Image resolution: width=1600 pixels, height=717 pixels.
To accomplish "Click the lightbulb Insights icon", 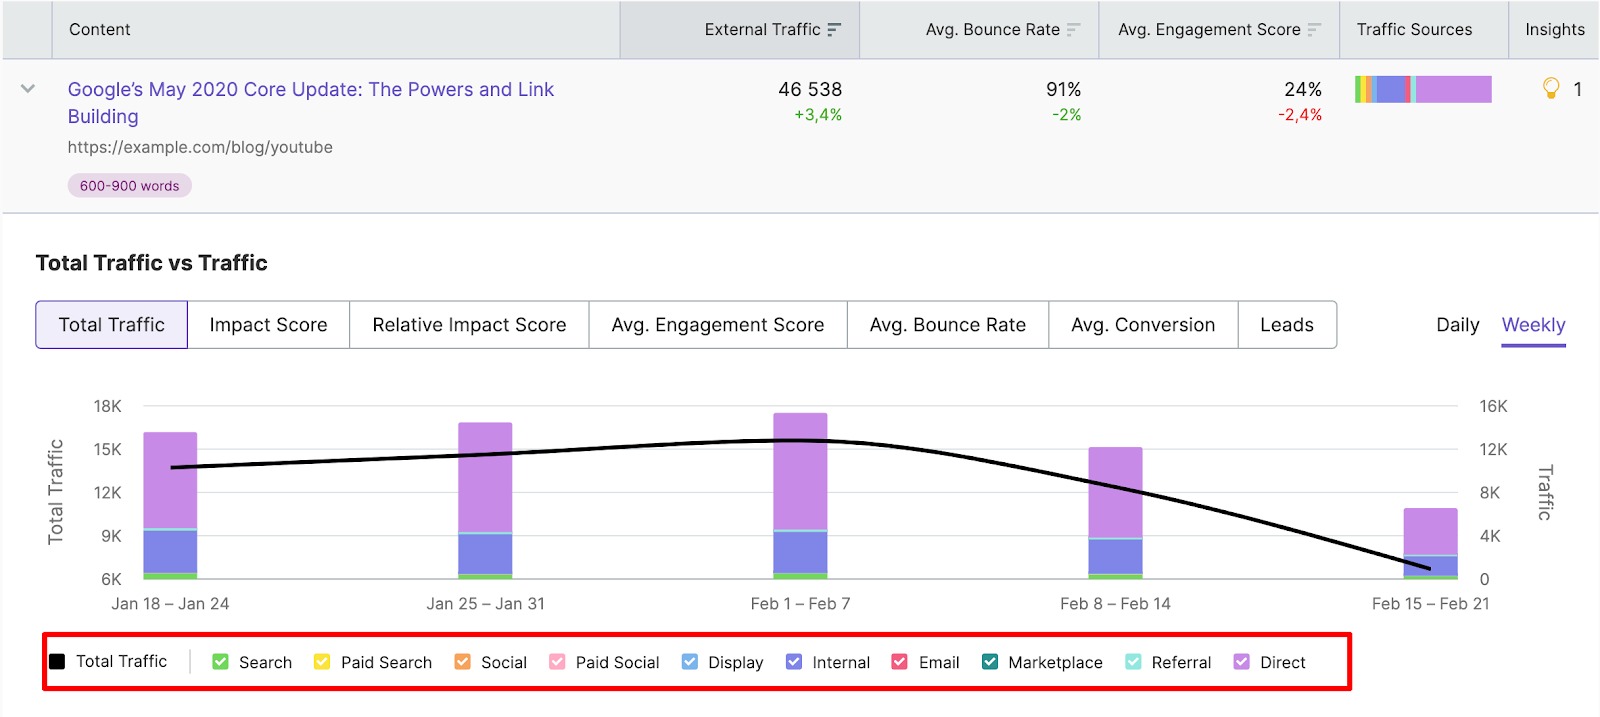I will (1551, 89).
